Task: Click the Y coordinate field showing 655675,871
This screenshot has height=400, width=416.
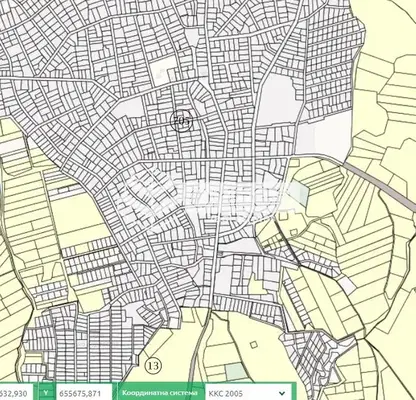Action: click(x=83, y=394)
